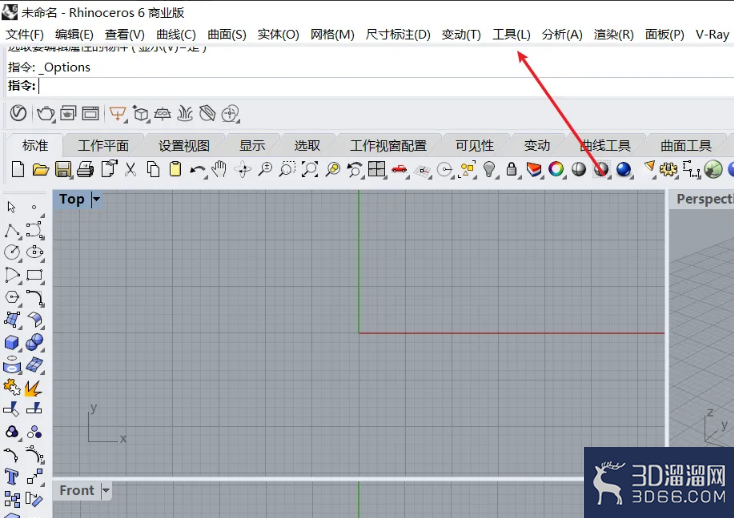The height and width of the screenshot is (518, 734).
Task: Open the Top viewport dropdown arrow
Action: pyautogui.click(x=96, y=199)
